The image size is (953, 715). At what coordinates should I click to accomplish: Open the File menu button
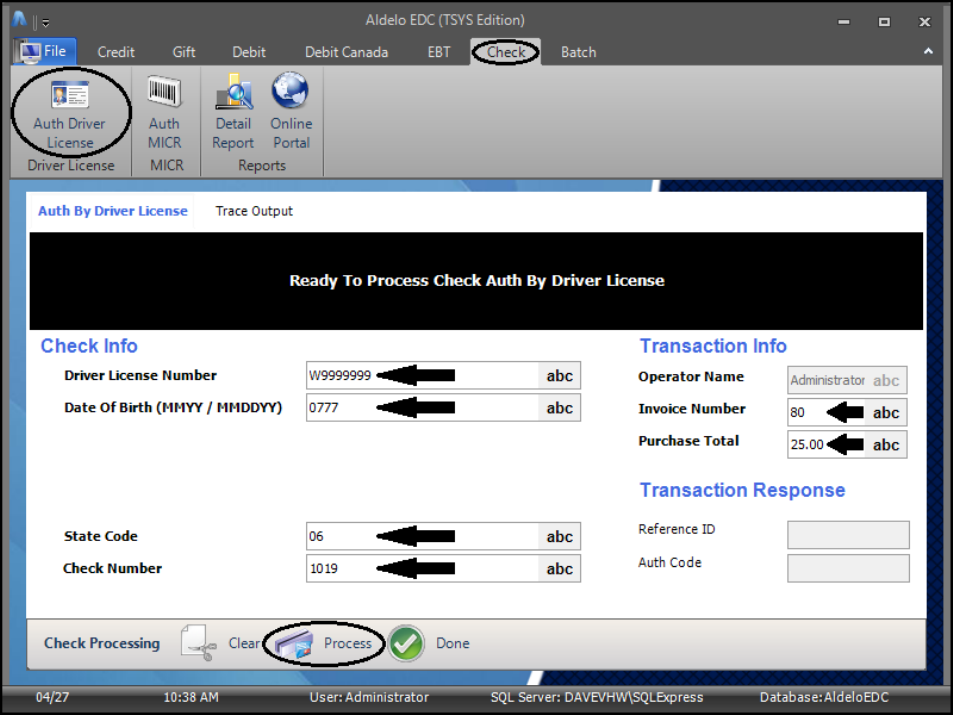click(x=44, y=52)
